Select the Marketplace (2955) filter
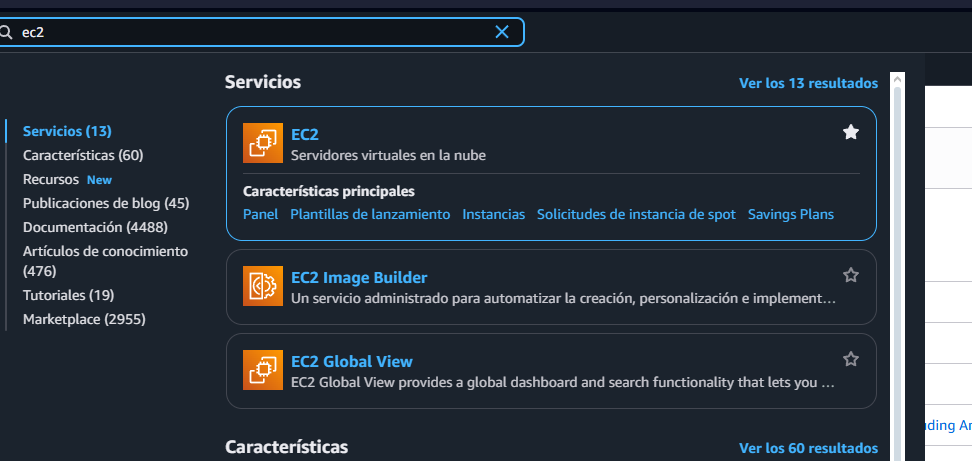 84,319
